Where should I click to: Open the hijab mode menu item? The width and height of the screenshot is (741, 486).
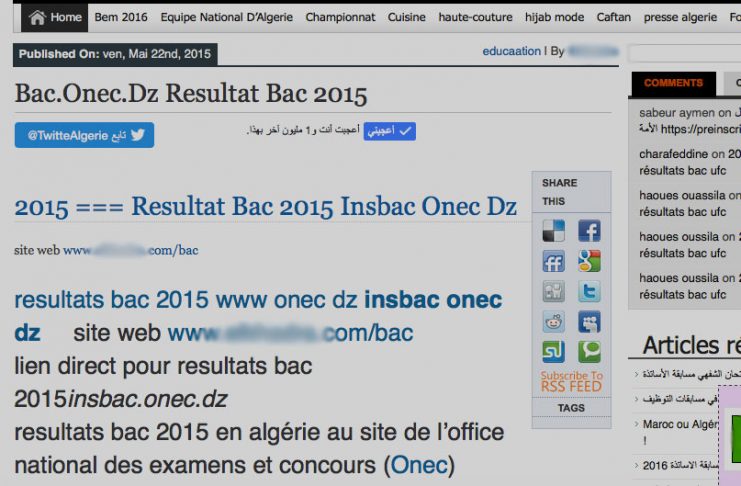554,17
